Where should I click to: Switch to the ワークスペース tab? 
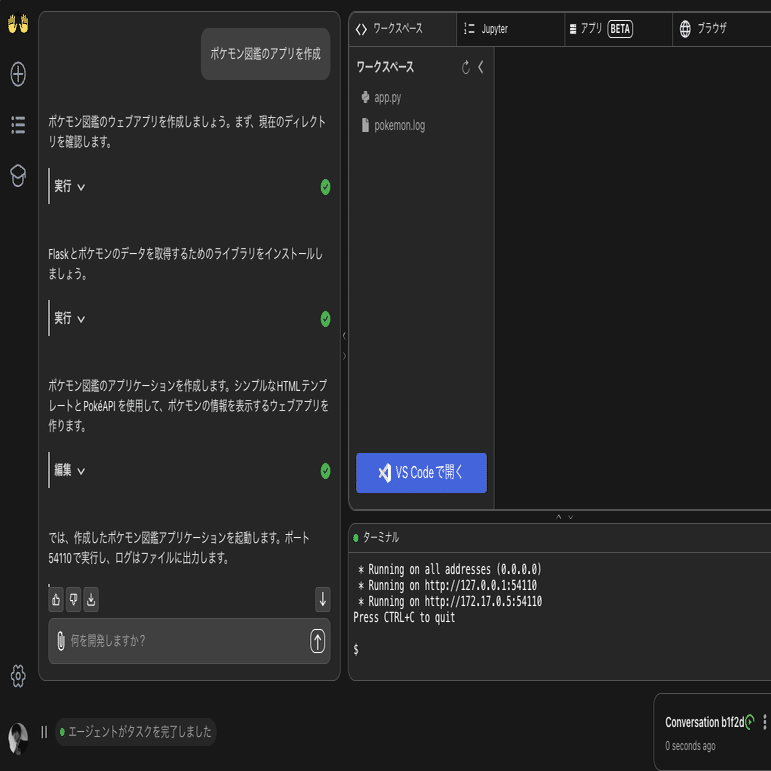click(402, 29)
